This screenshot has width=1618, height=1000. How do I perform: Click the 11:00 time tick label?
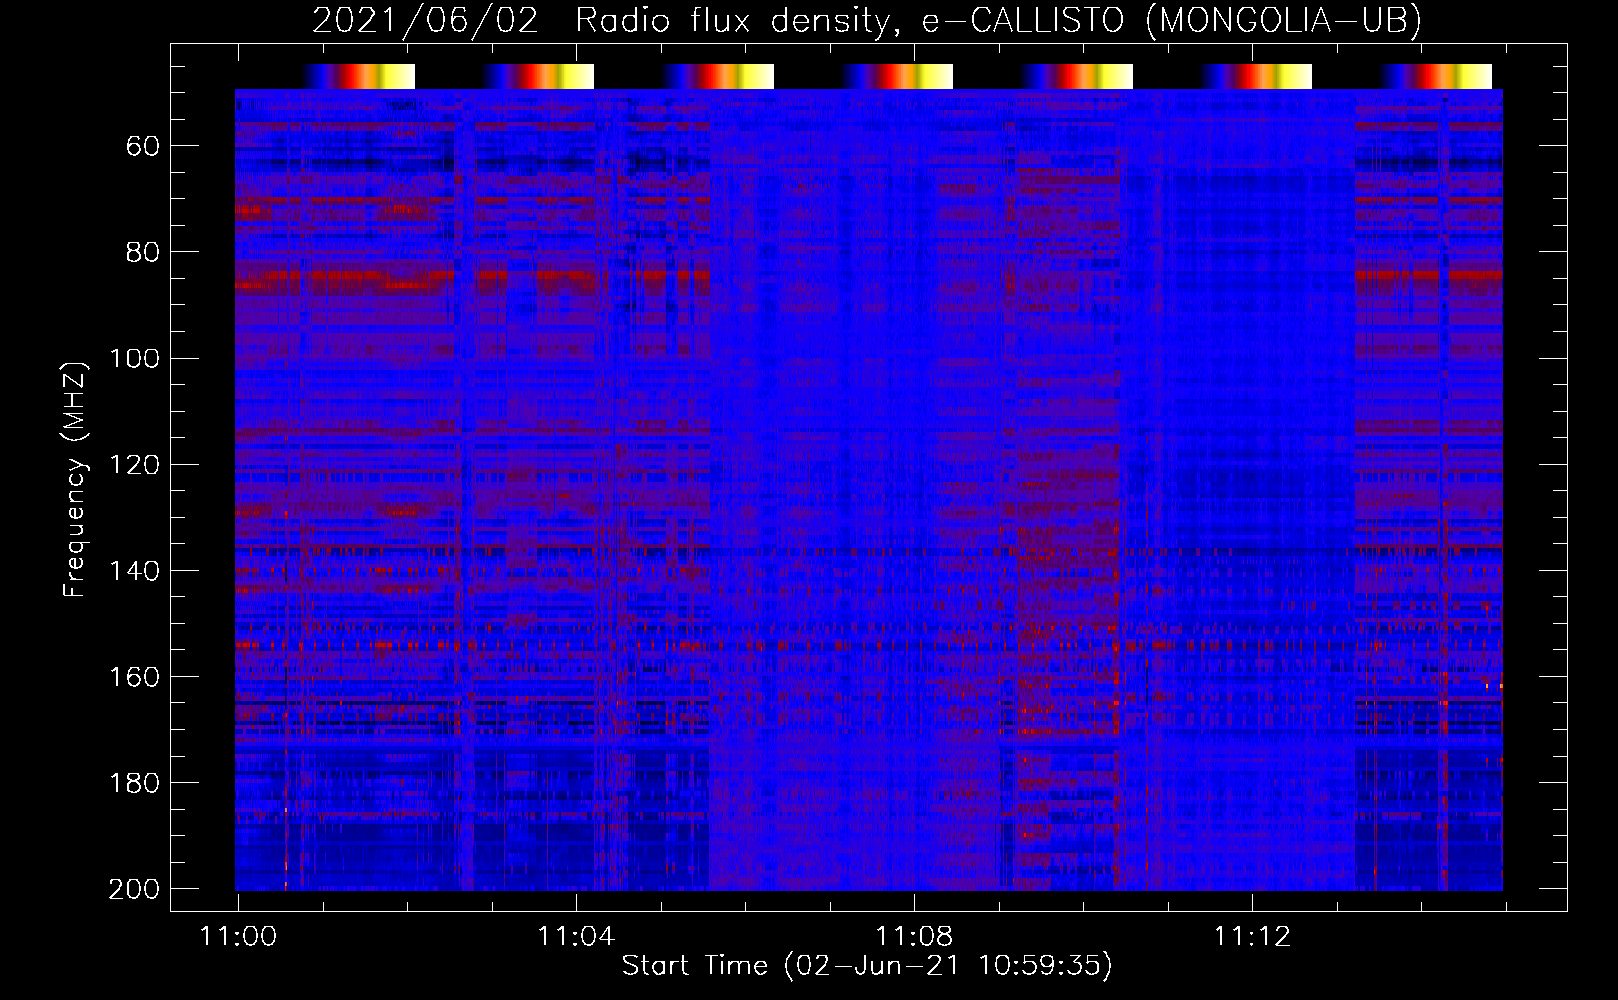(238, 936)
